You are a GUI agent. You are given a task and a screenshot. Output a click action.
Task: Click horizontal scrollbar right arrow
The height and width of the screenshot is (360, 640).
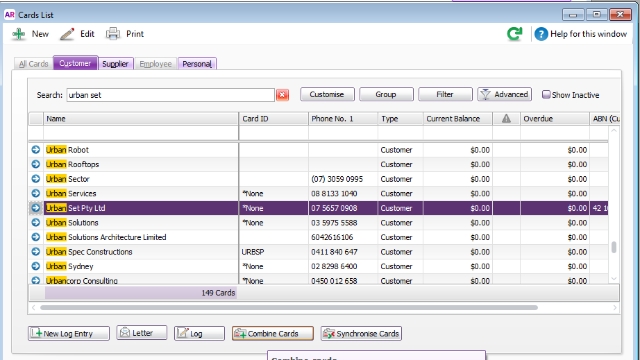pyautogui.click(x=615, y=307)
